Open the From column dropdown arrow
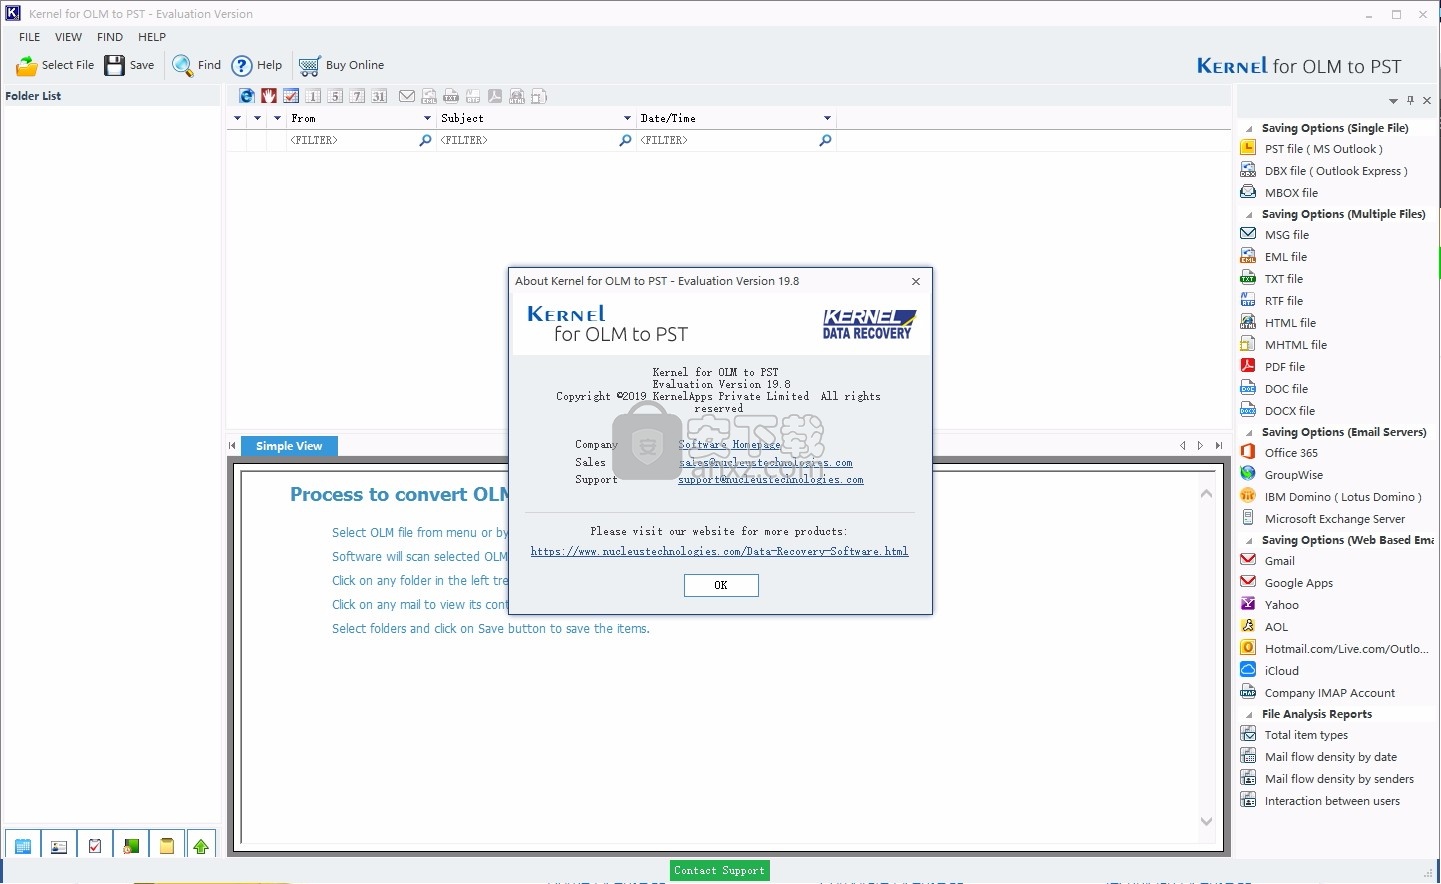 coord(427,118)
